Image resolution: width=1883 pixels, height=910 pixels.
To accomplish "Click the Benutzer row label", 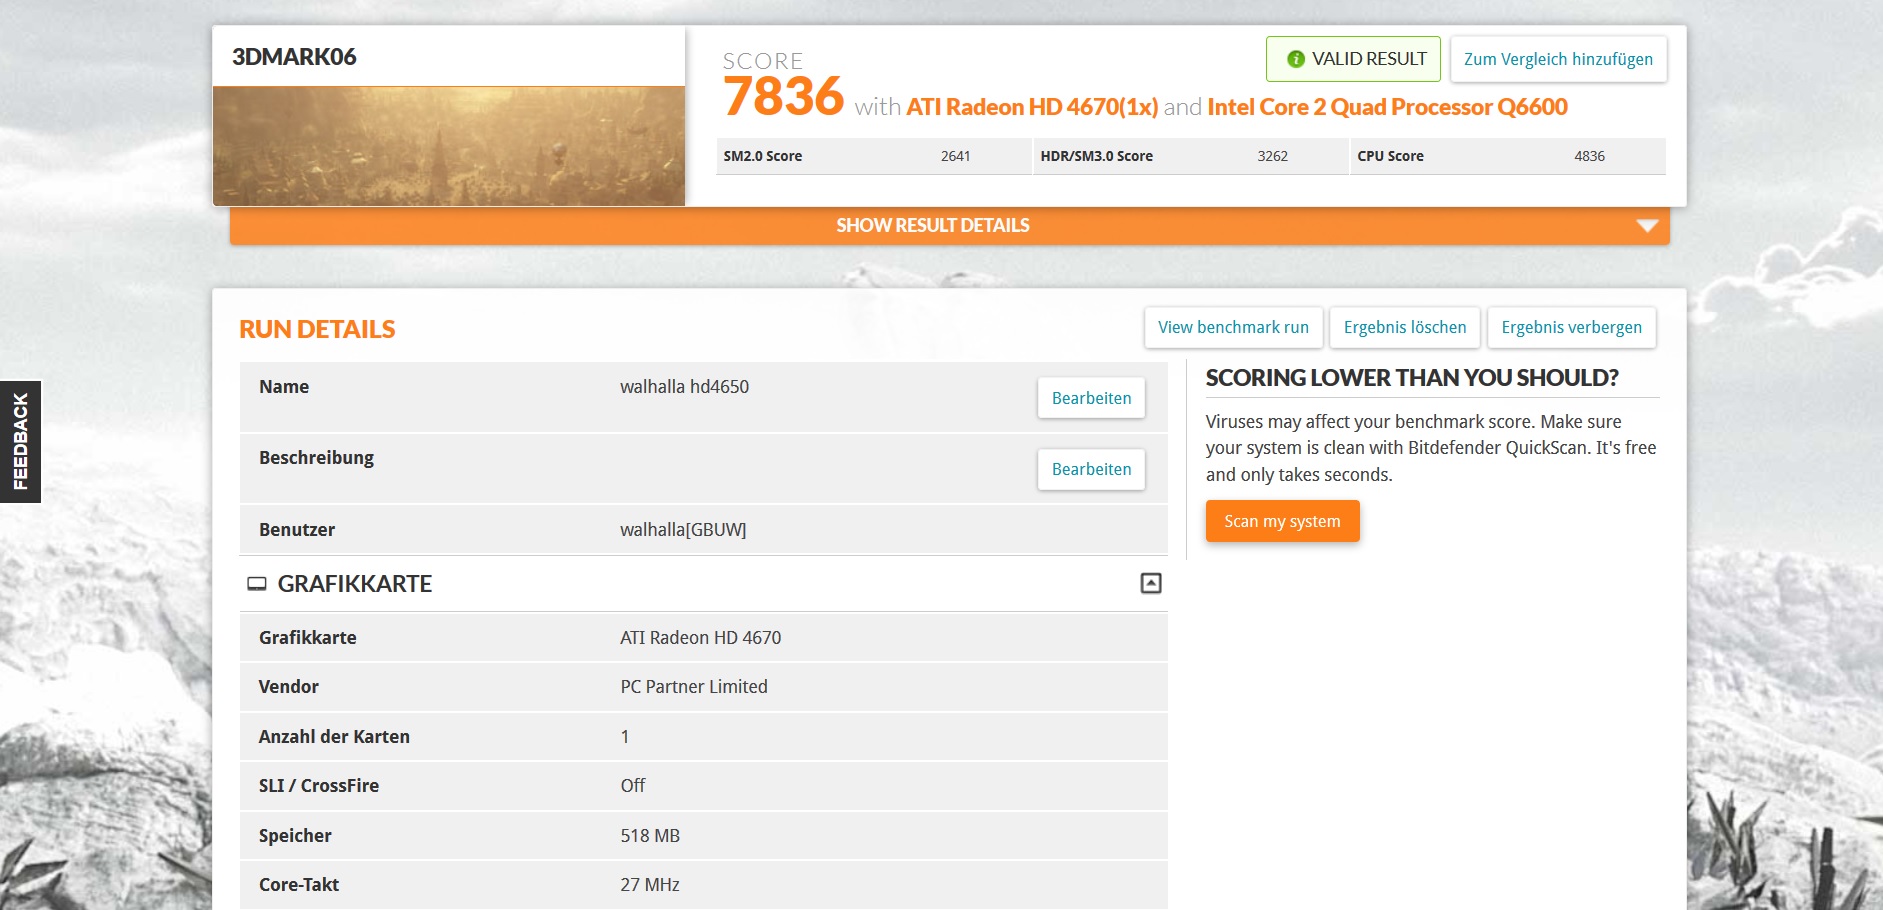I will tap(297, 530).
